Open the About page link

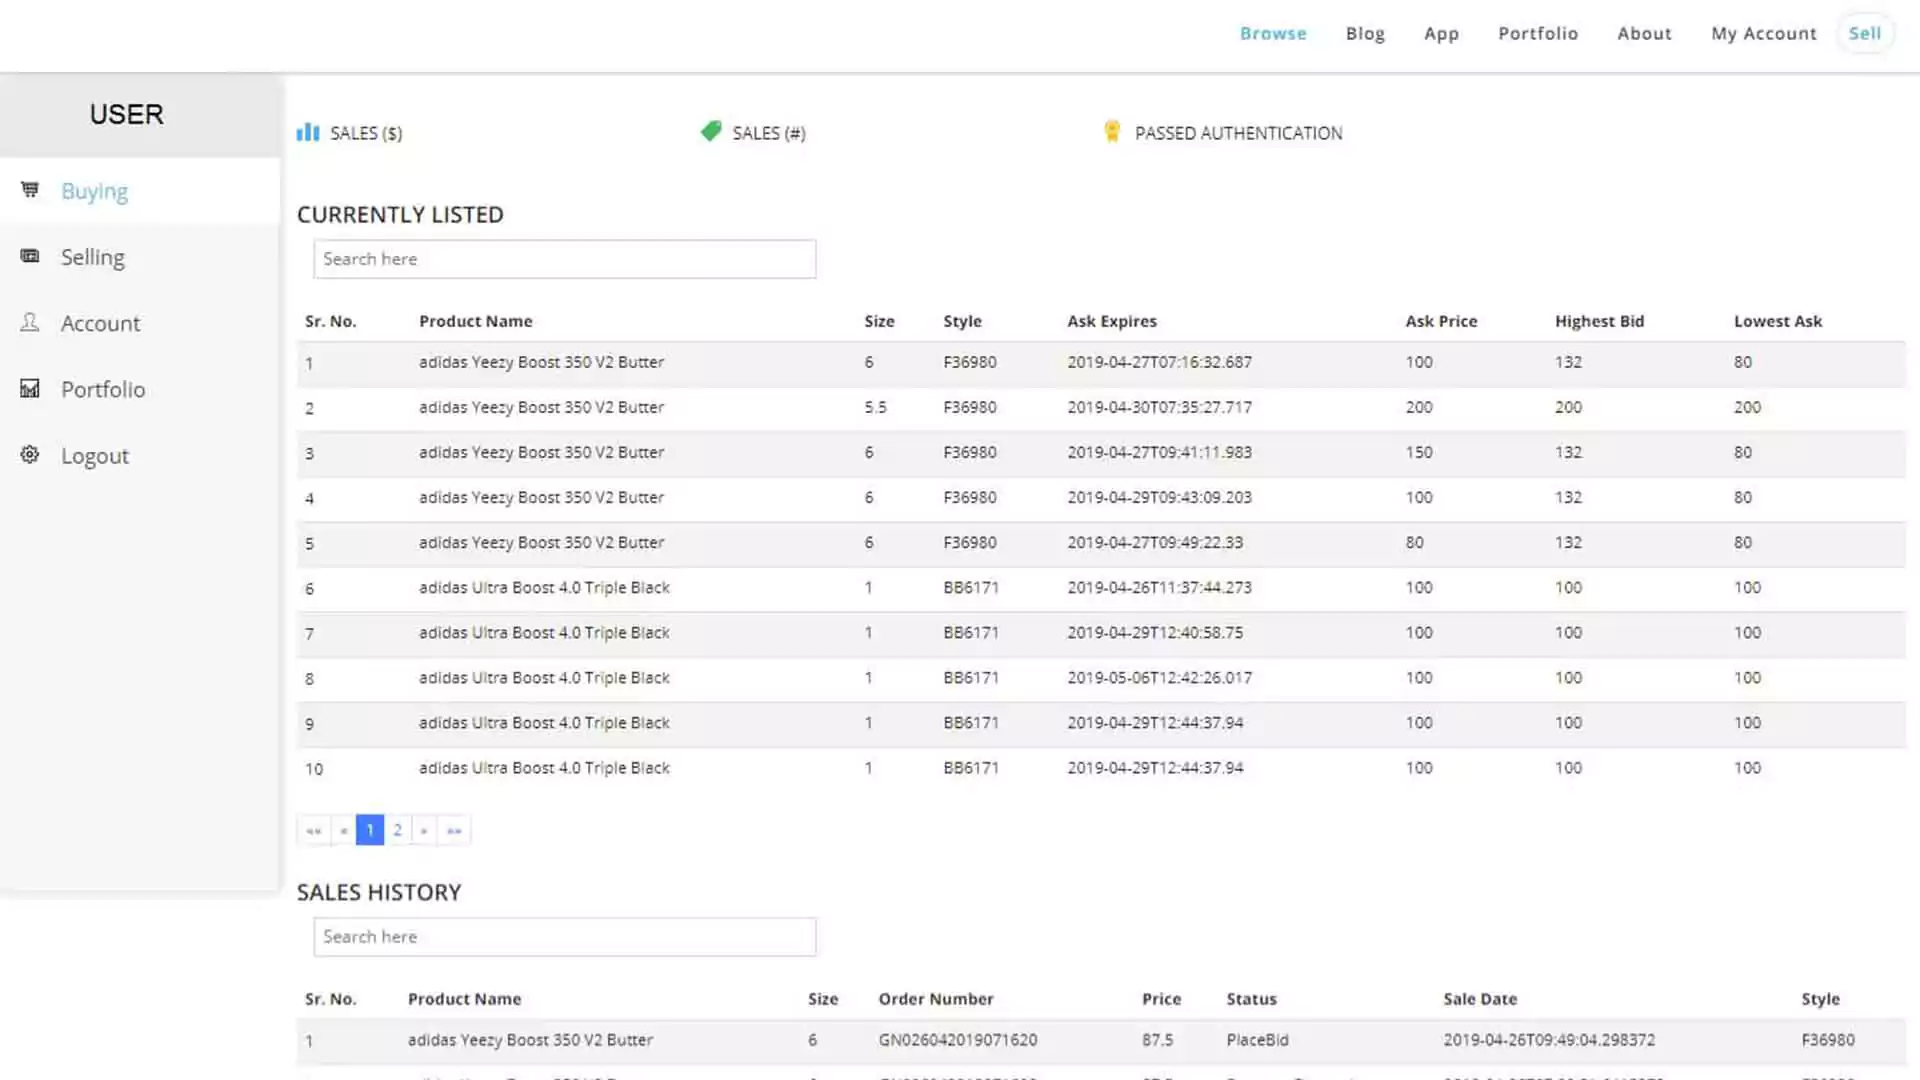(1644, 33)
